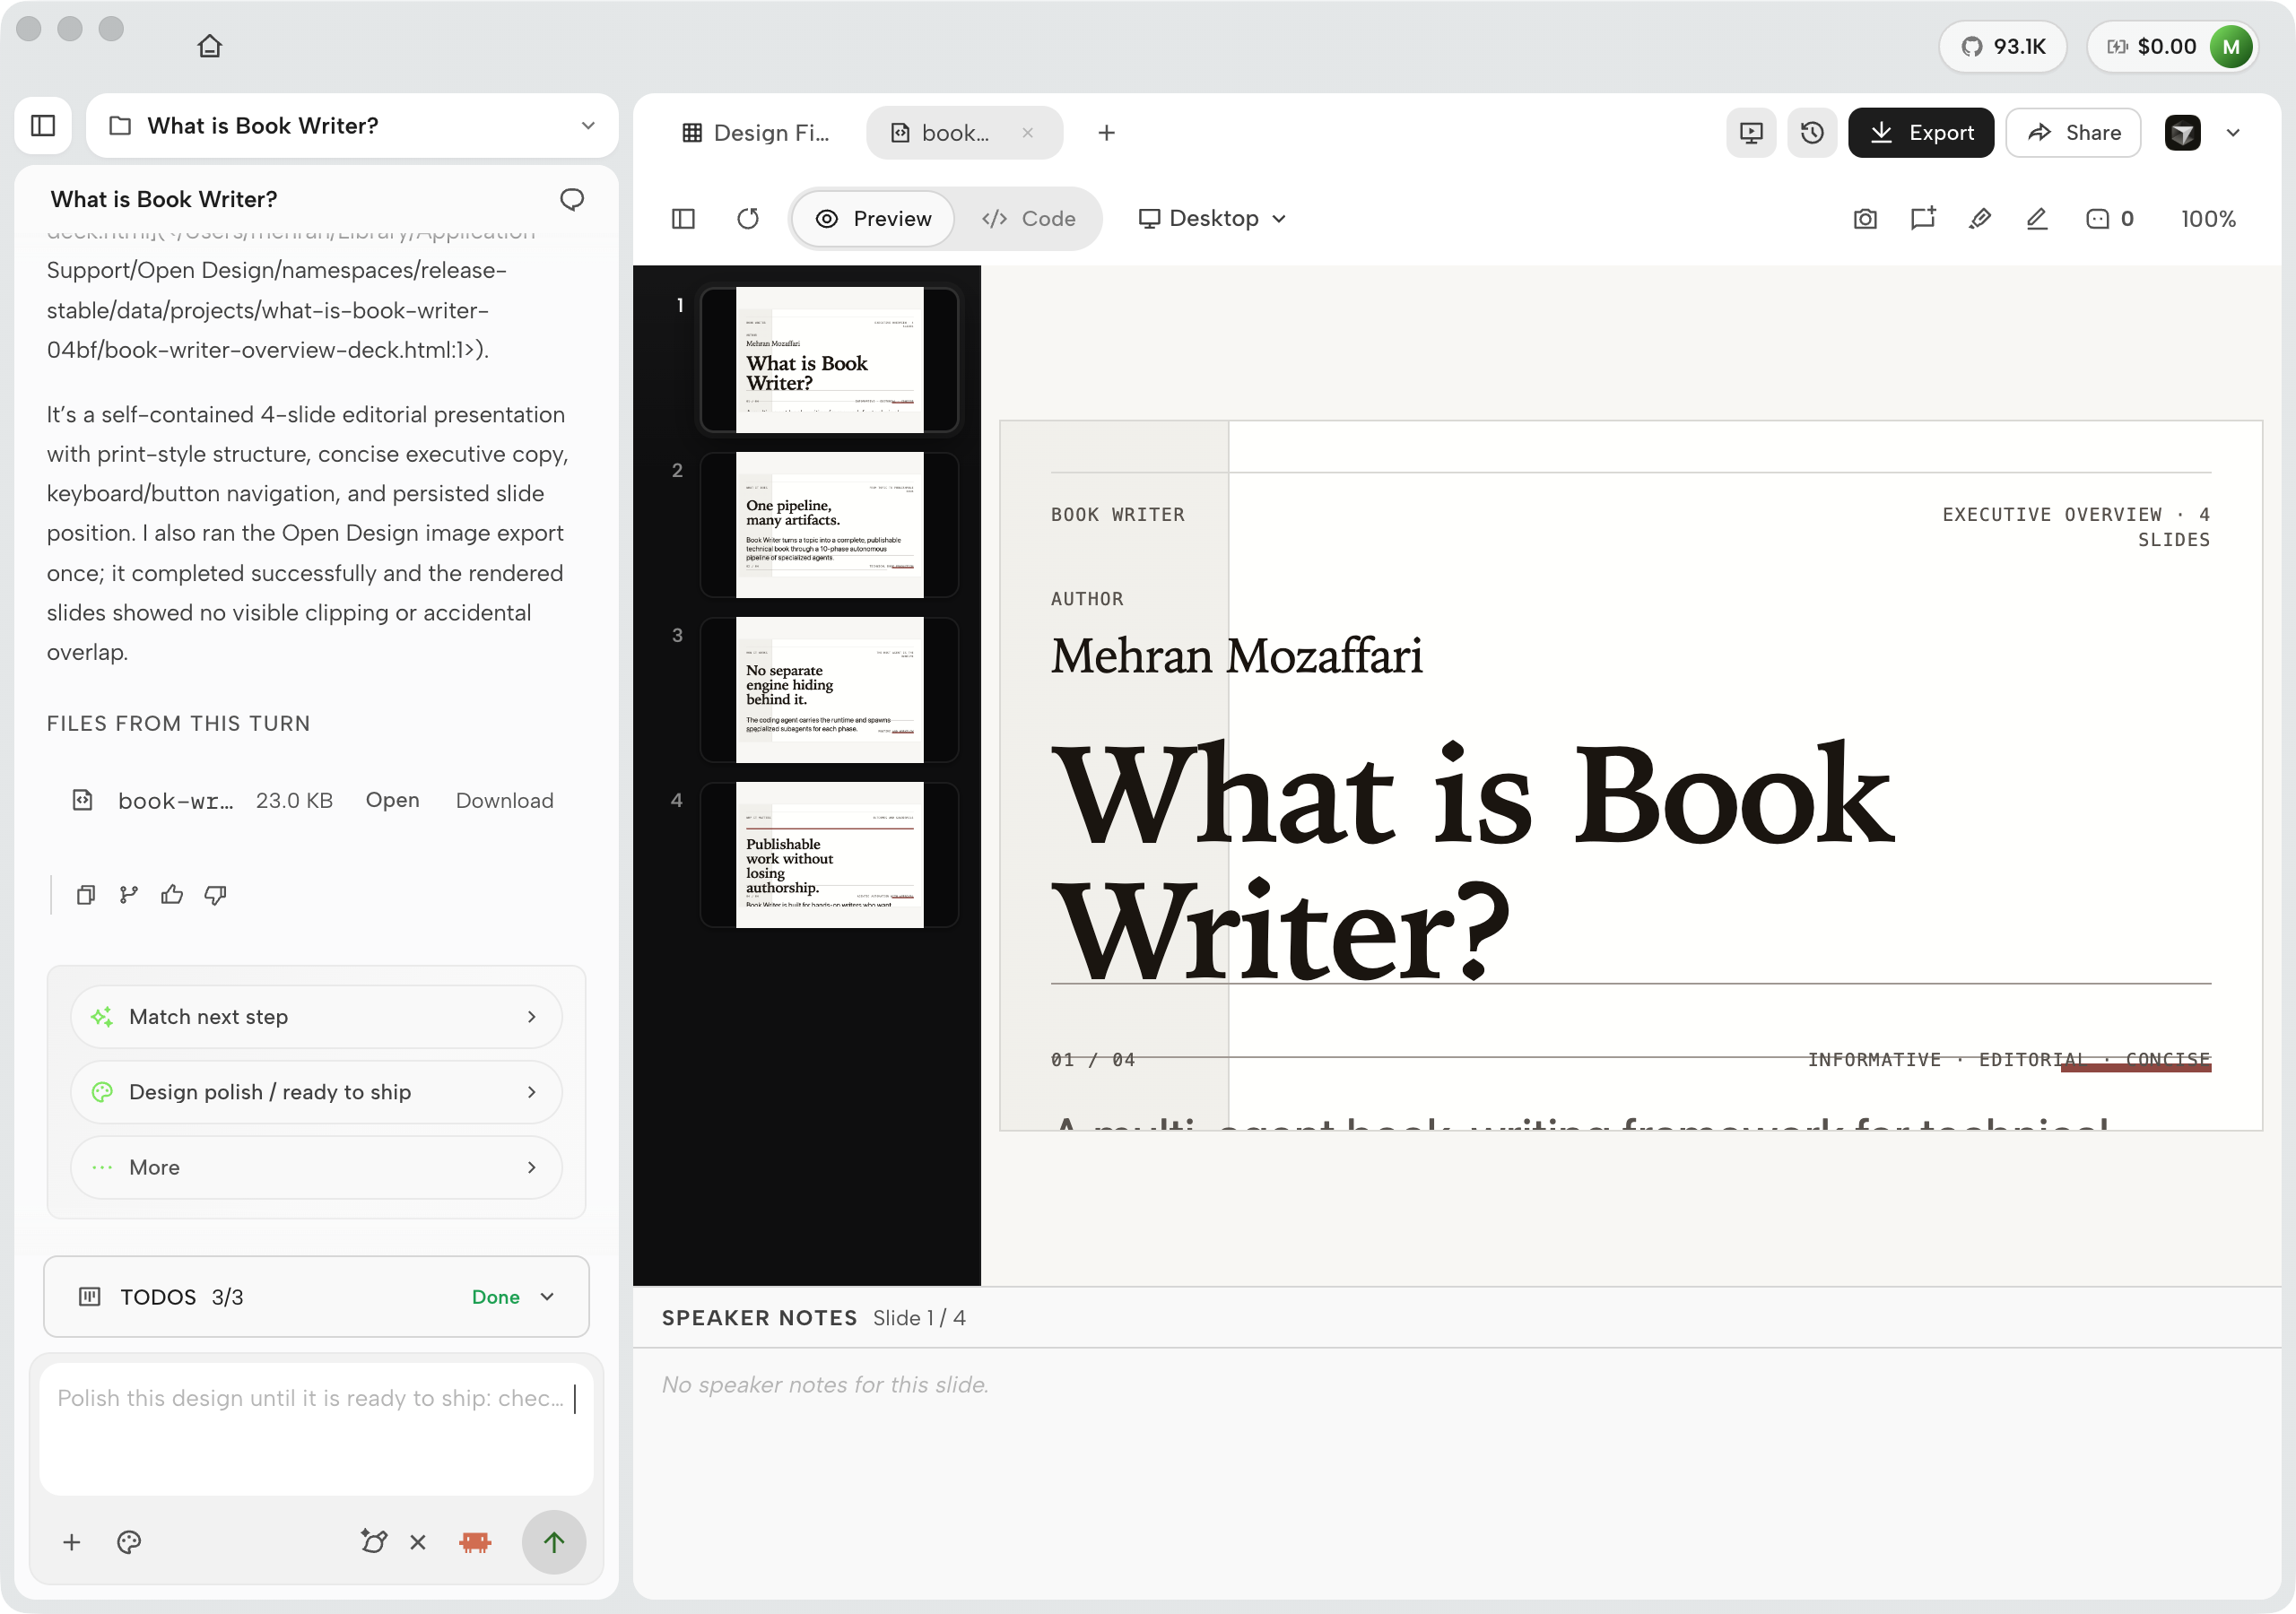
Task: Open the Desktop viewport dropdown
Action: click(x=1212, y=219)
